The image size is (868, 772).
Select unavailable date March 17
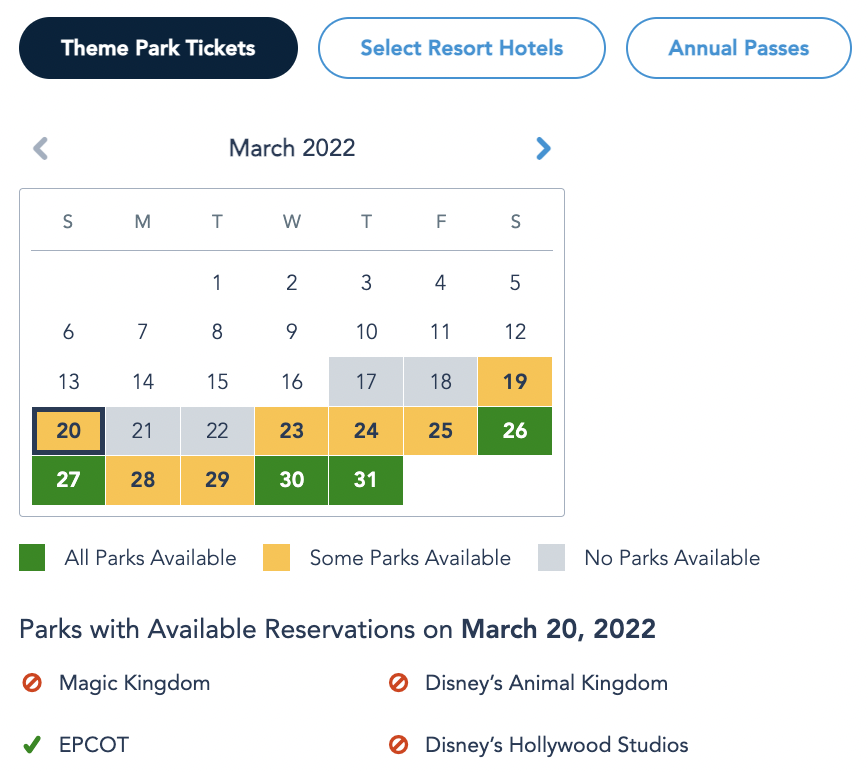click(x=366, y=382)
